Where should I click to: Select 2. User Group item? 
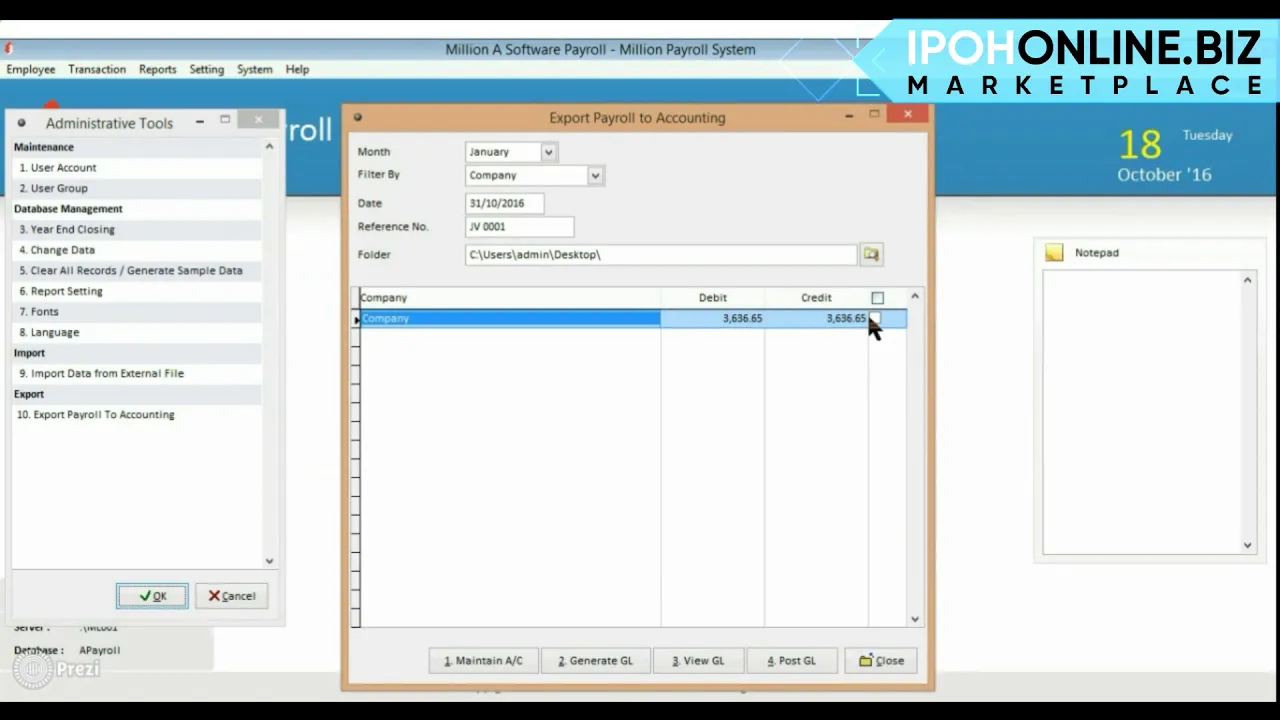pos(137,188)
